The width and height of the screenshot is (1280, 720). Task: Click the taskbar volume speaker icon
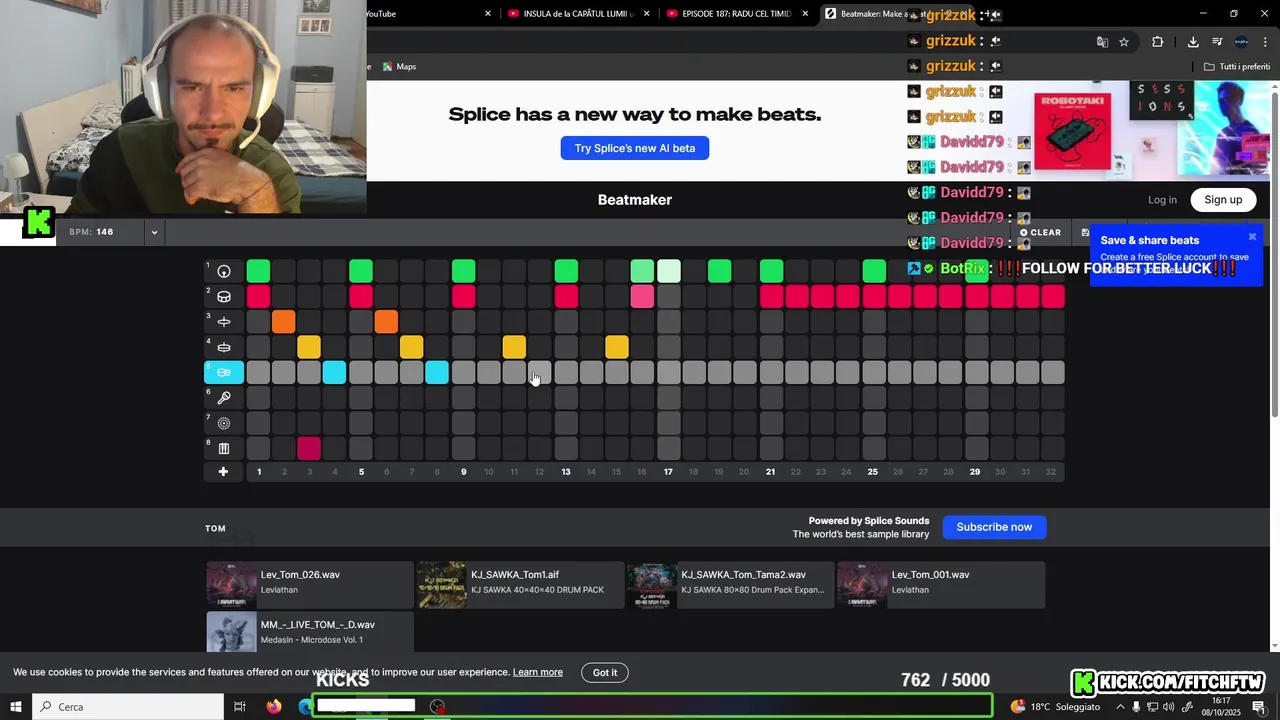pos(1170,707)
